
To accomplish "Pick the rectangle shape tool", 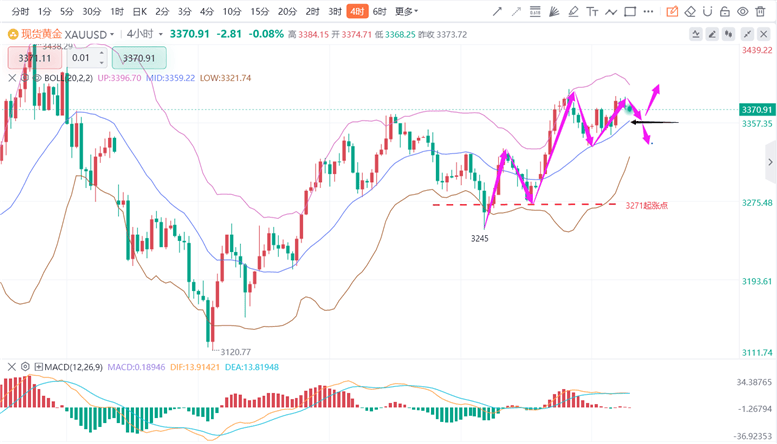I will tap(630, 11).
